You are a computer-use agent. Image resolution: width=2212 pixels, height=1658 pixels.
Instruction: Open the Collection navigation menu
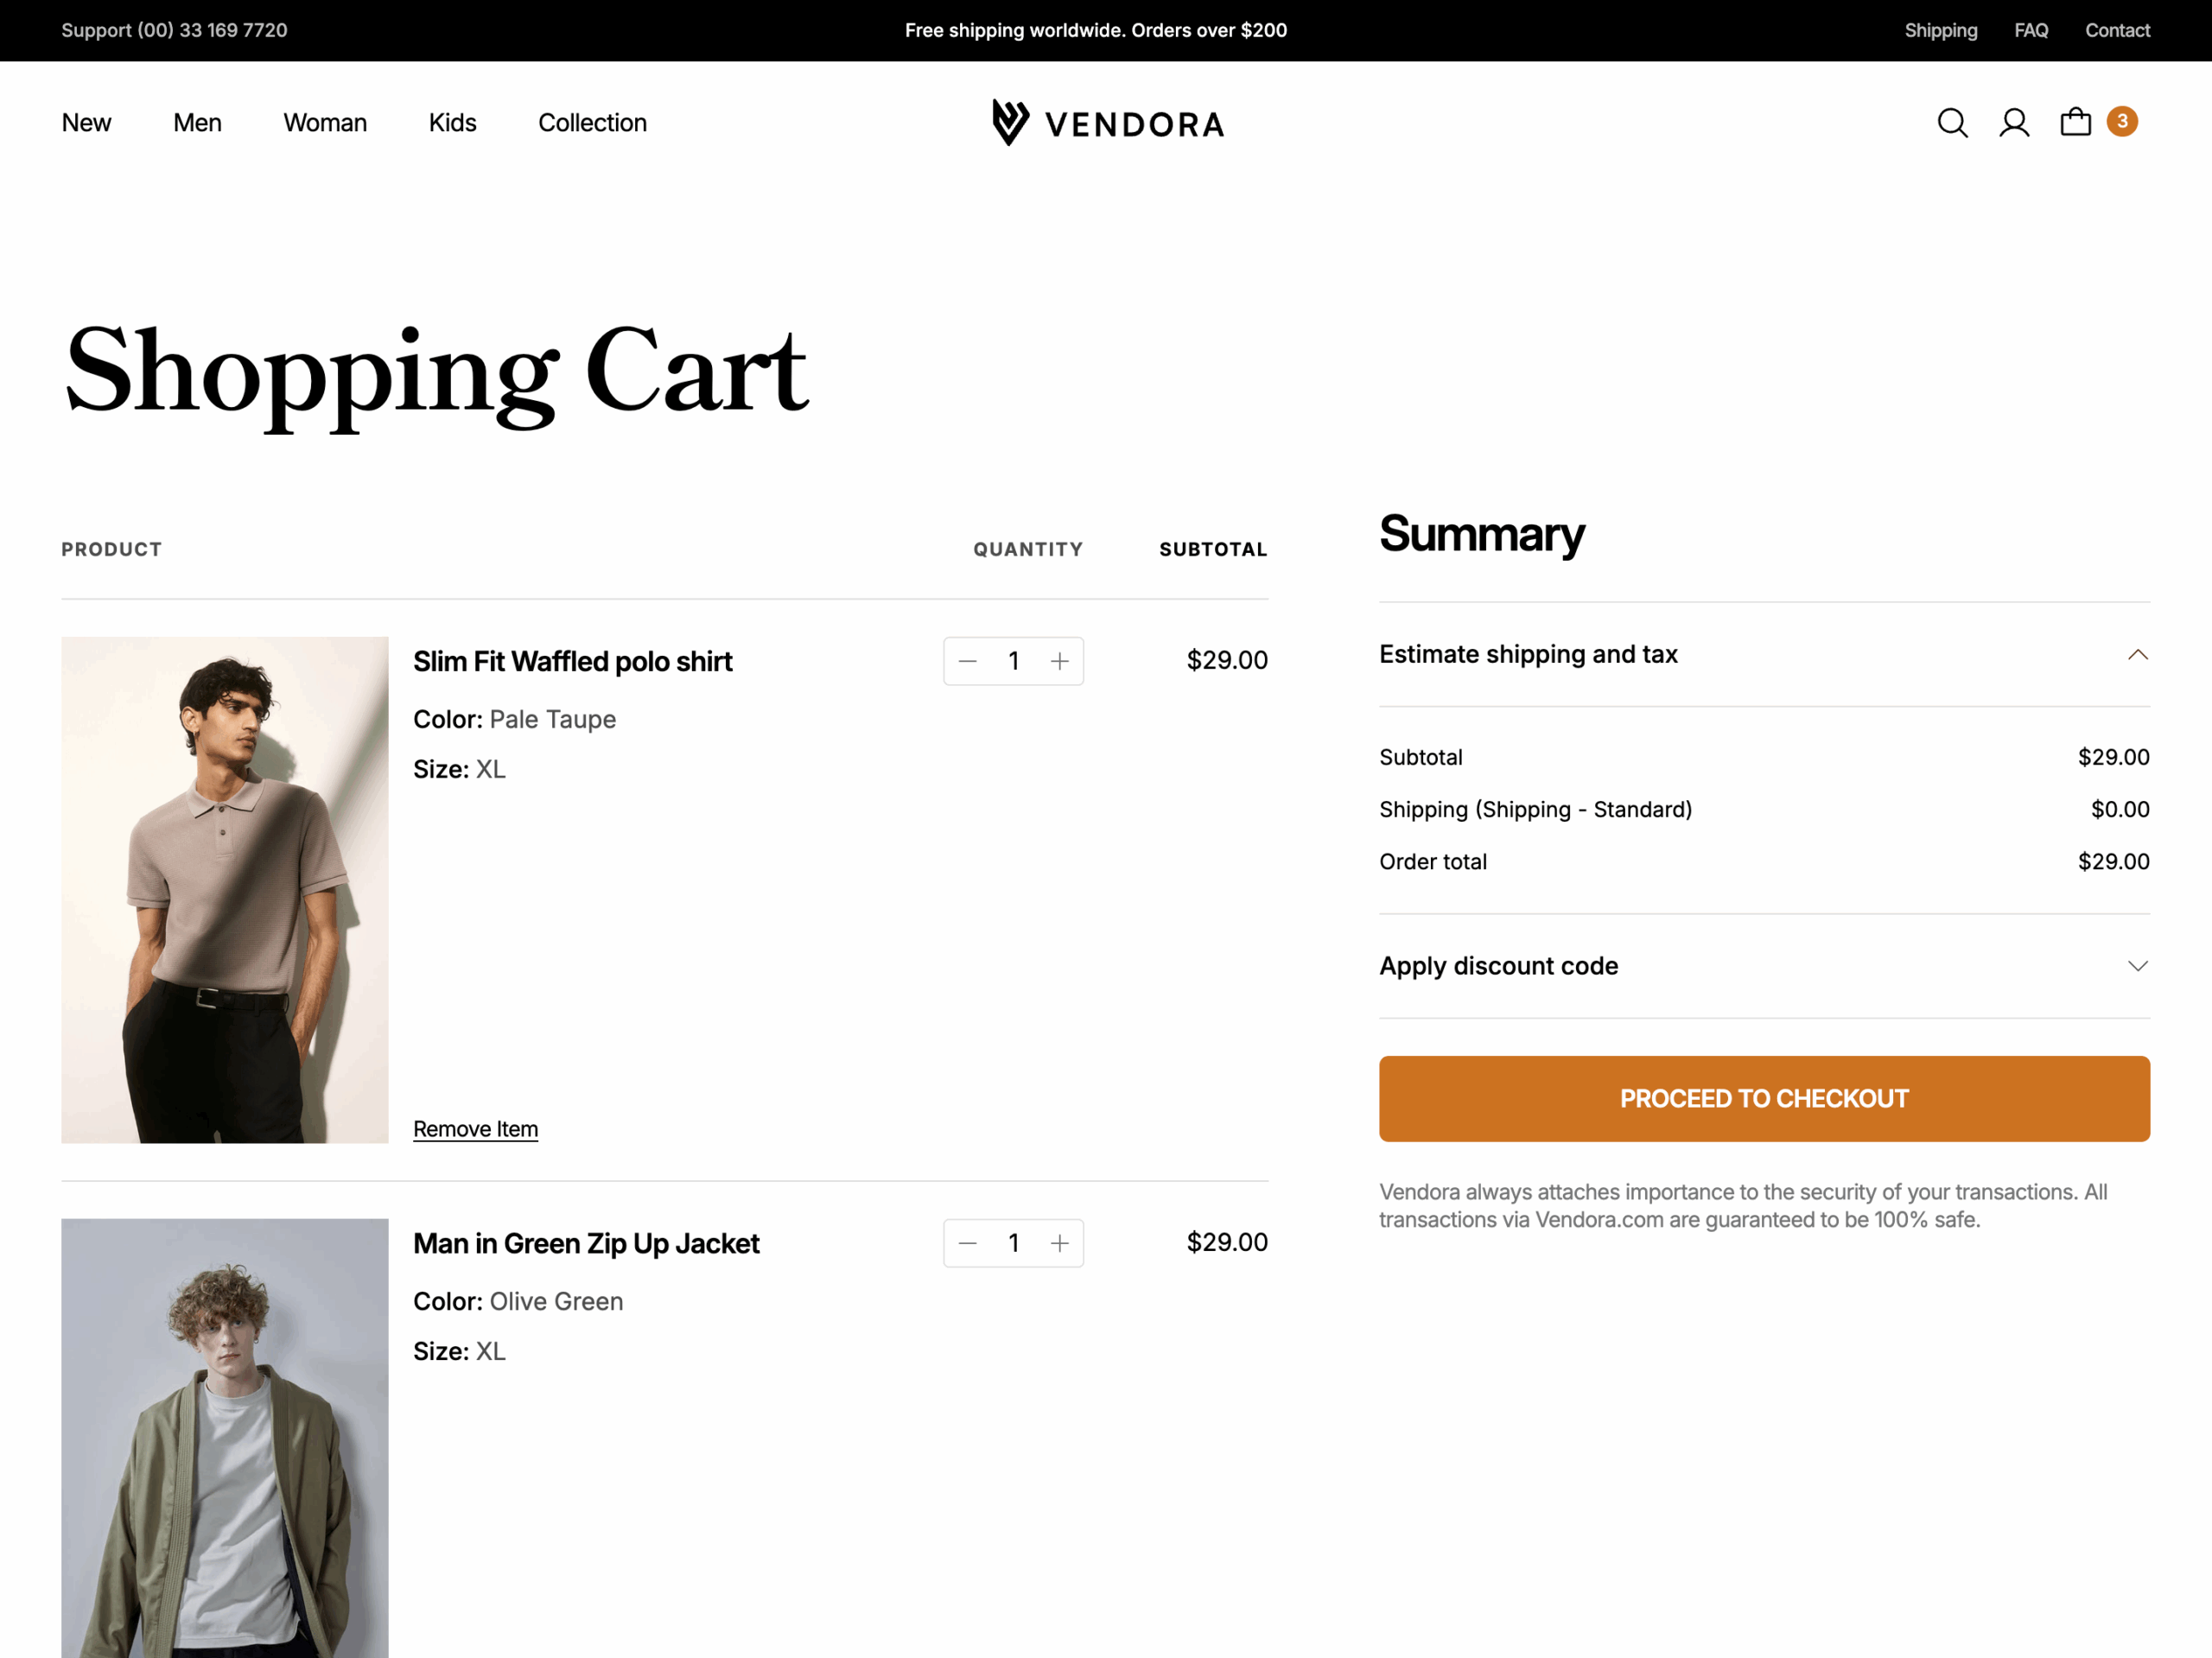pos(592,122)
